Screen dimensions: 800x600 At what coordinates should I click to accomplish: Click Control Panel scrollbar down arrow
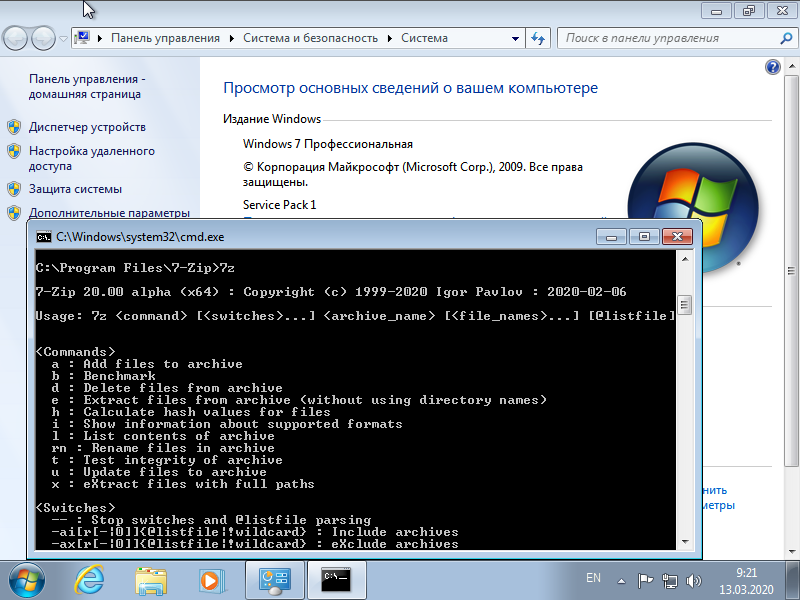791,551
